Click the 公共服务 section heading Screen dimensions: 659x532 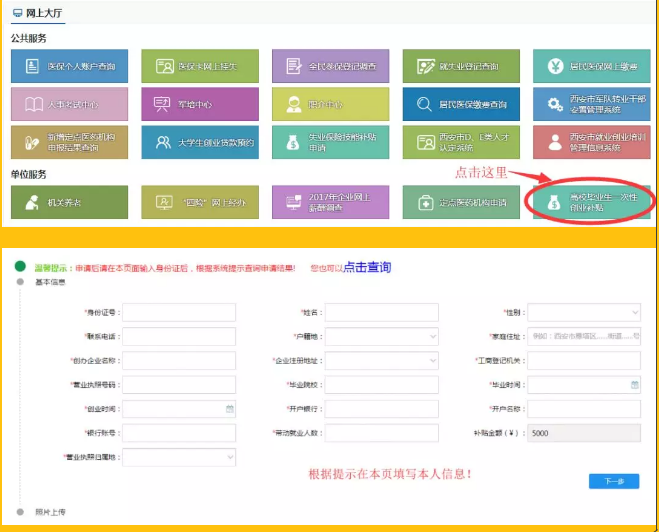[29, 38]
